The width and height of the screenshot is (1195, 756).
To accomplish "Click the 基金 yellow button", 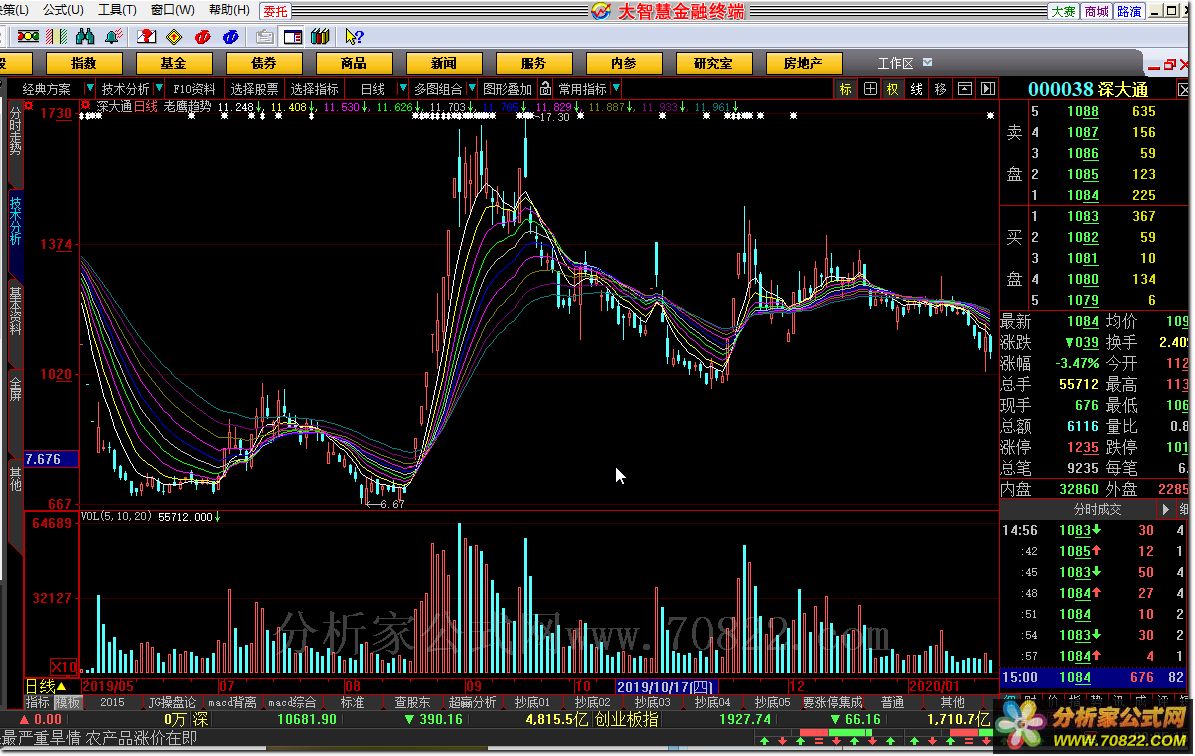I will click(173, 63).
